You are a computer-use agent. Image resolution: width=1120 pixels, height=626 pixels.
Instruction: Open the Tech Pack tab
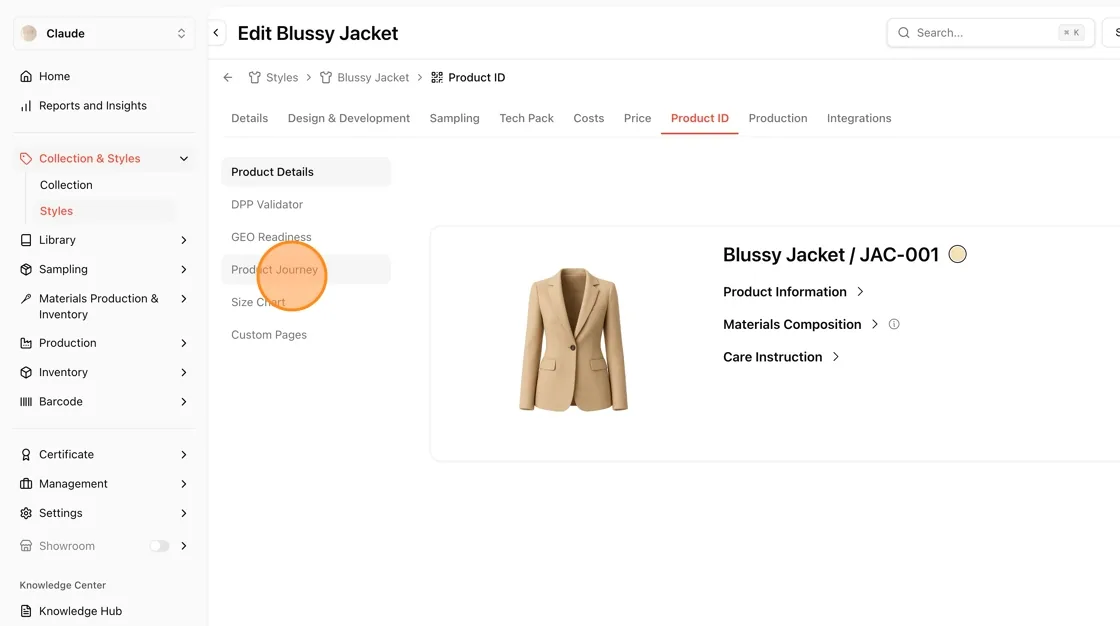tap(526, 118)
